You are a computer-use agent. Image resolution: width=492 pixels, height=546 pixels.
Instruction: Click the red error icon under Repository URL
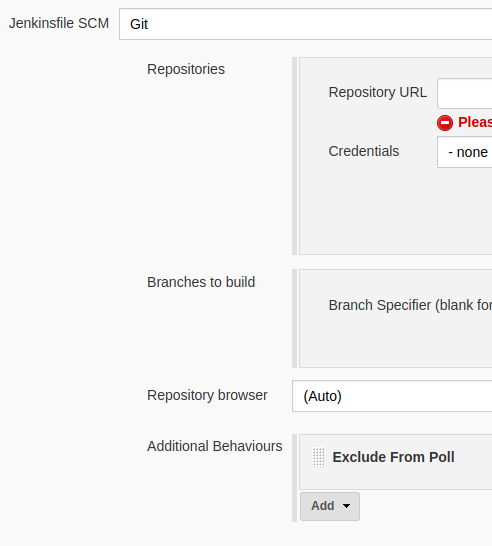[445, 123]
